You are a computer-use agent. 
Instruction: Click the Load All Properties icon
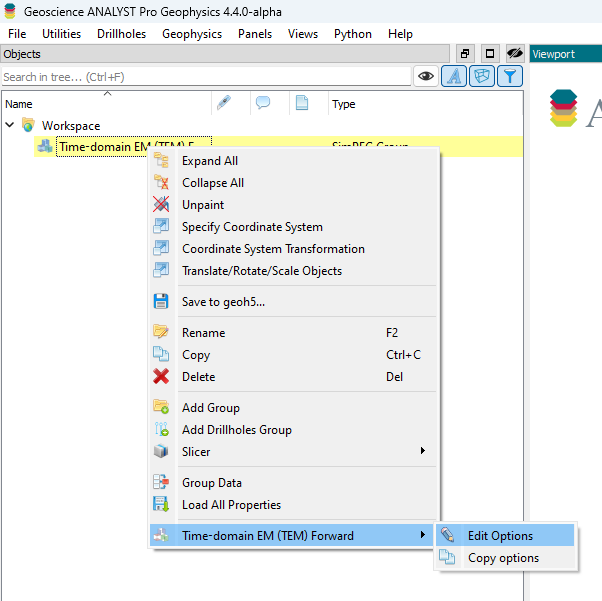point(161,504)
